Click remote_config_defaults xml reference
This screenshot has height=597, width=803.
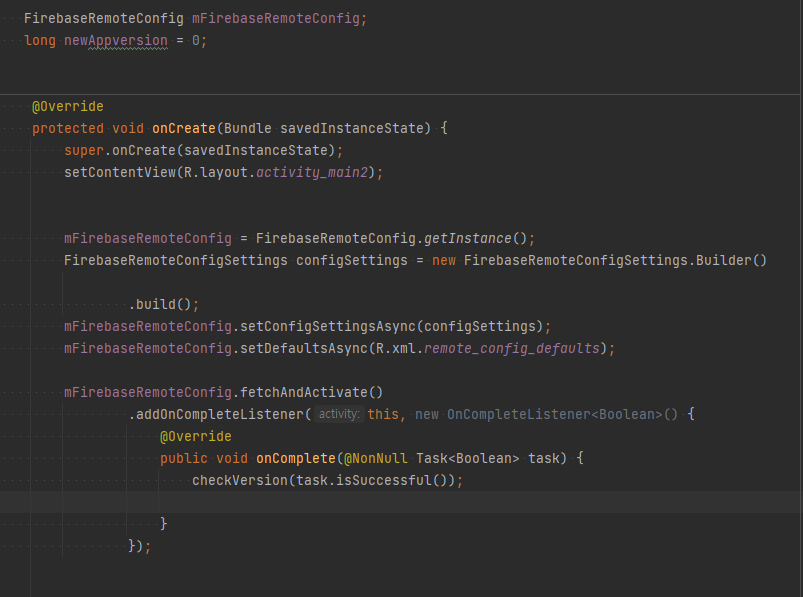[512, 349]
